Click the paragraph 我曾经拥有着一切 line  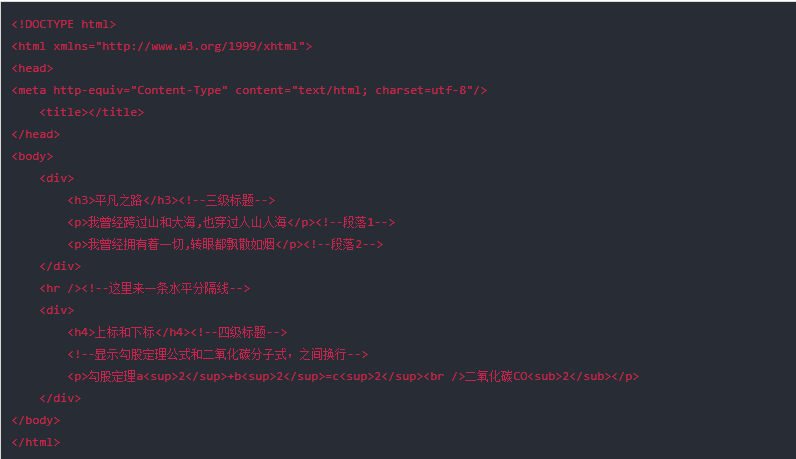point(225,244)
